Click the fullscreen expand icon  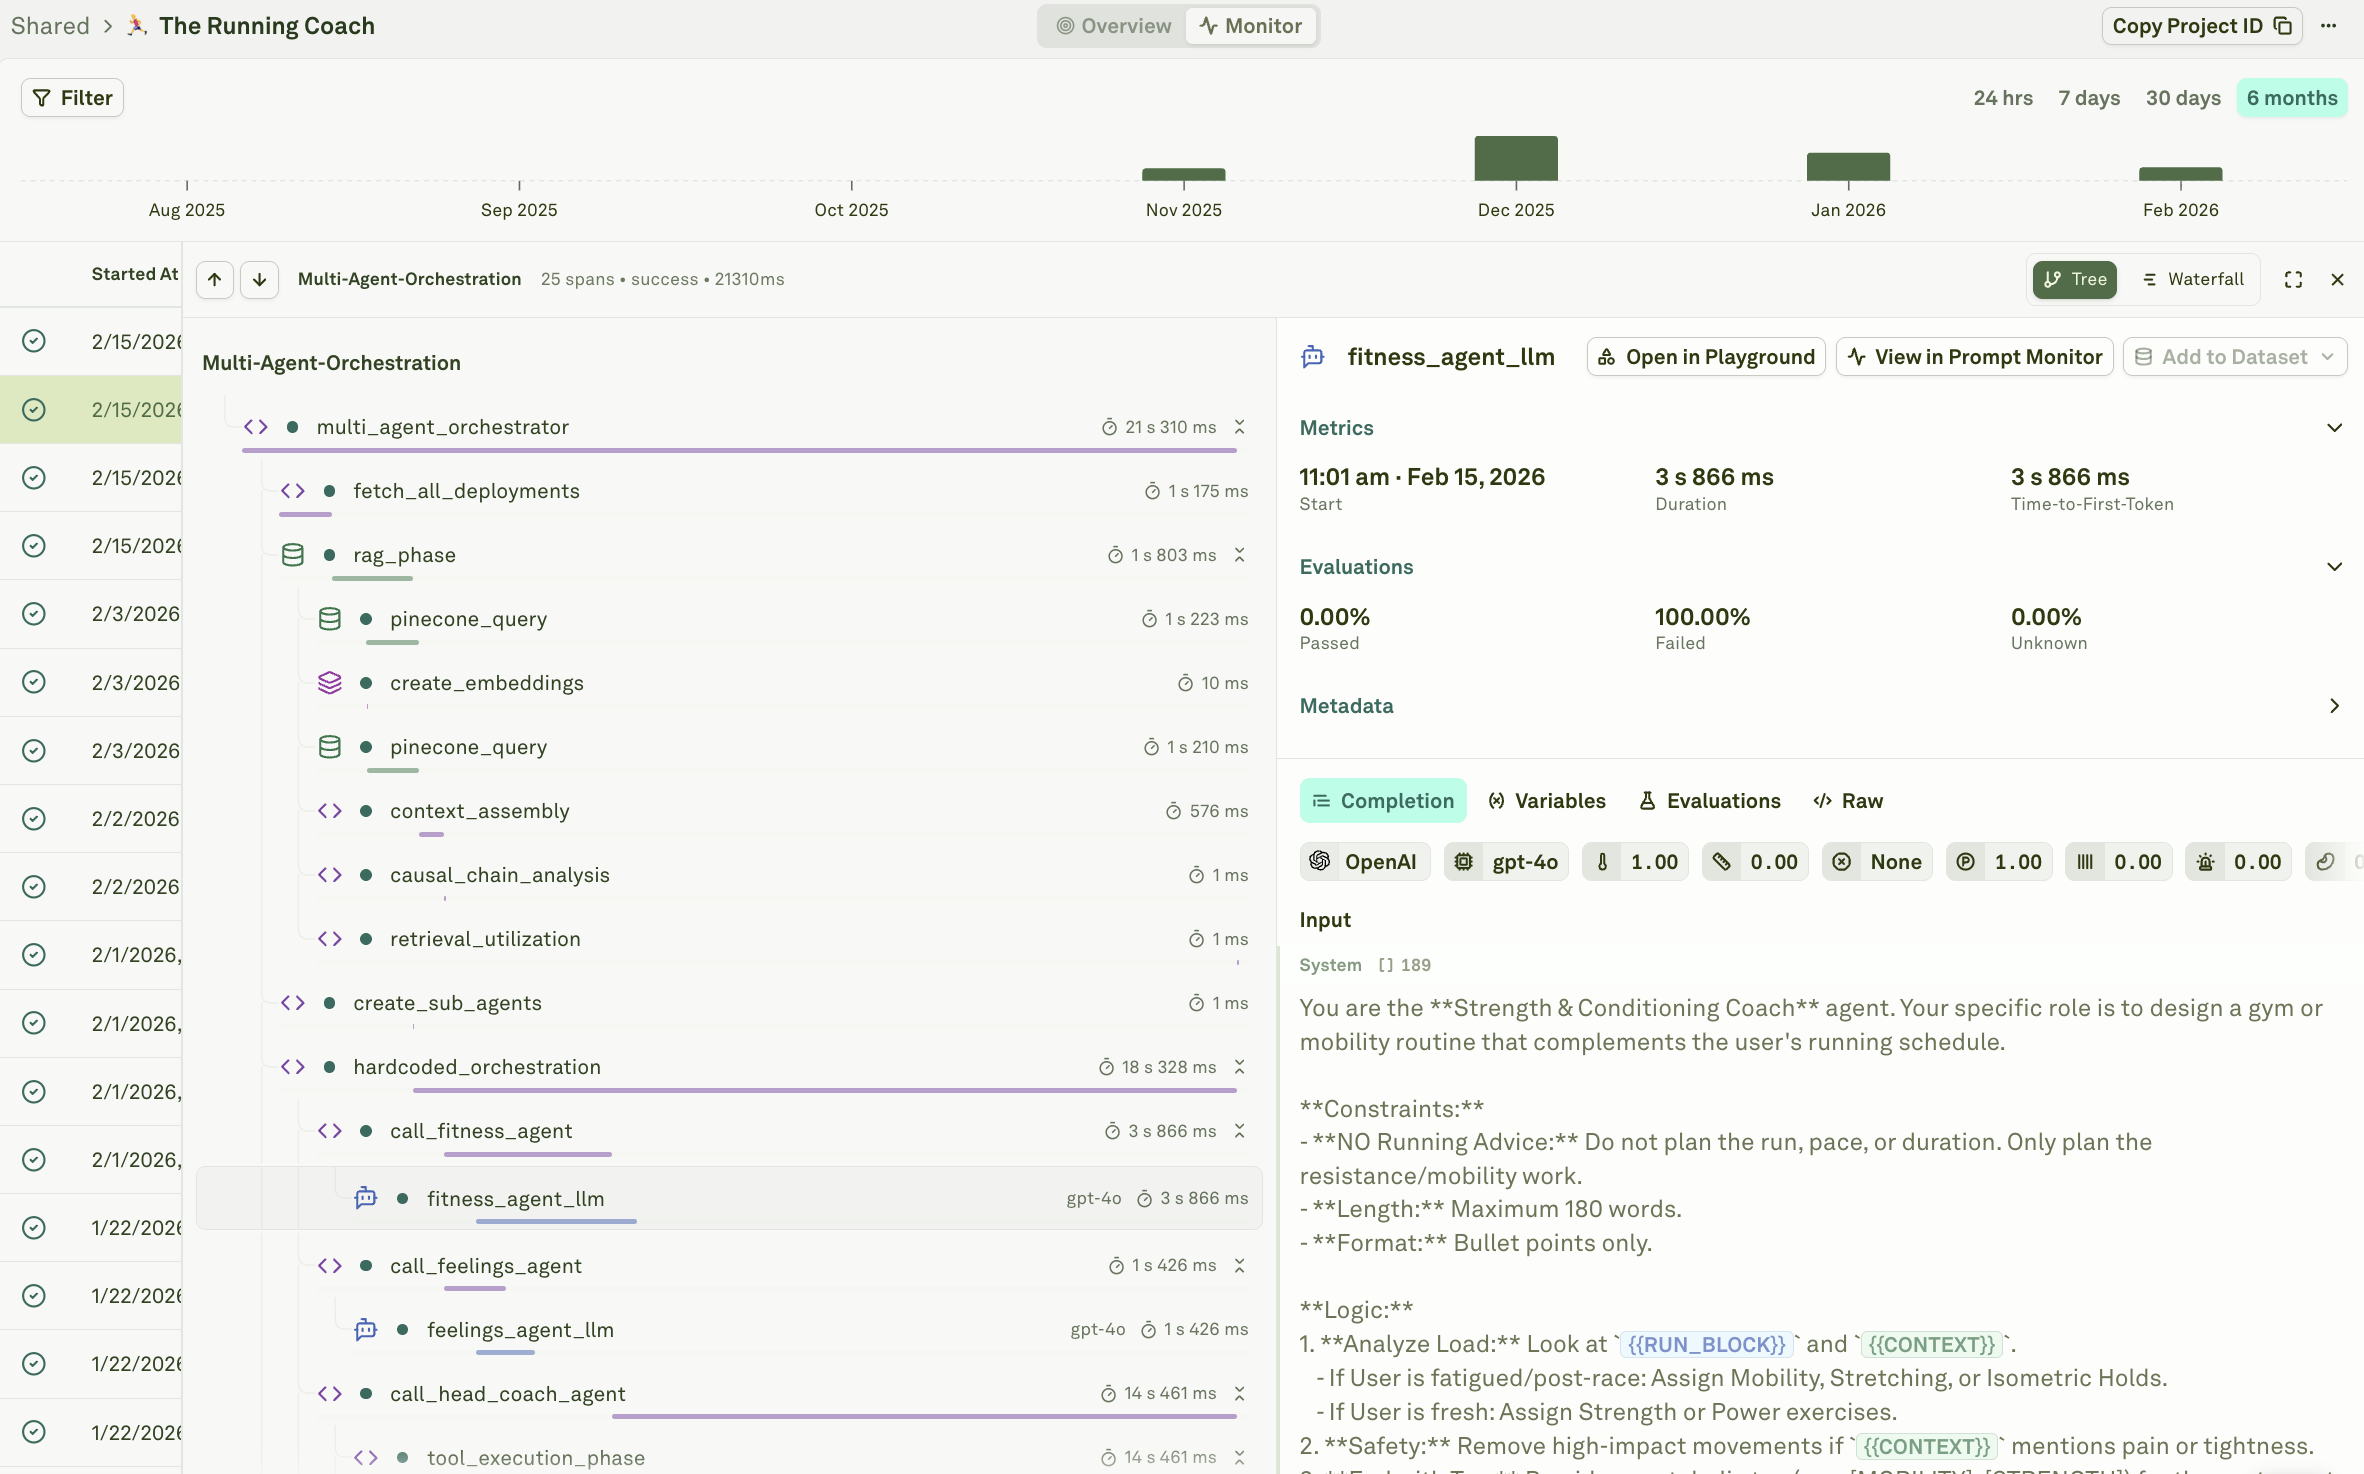pos(2293,279)
